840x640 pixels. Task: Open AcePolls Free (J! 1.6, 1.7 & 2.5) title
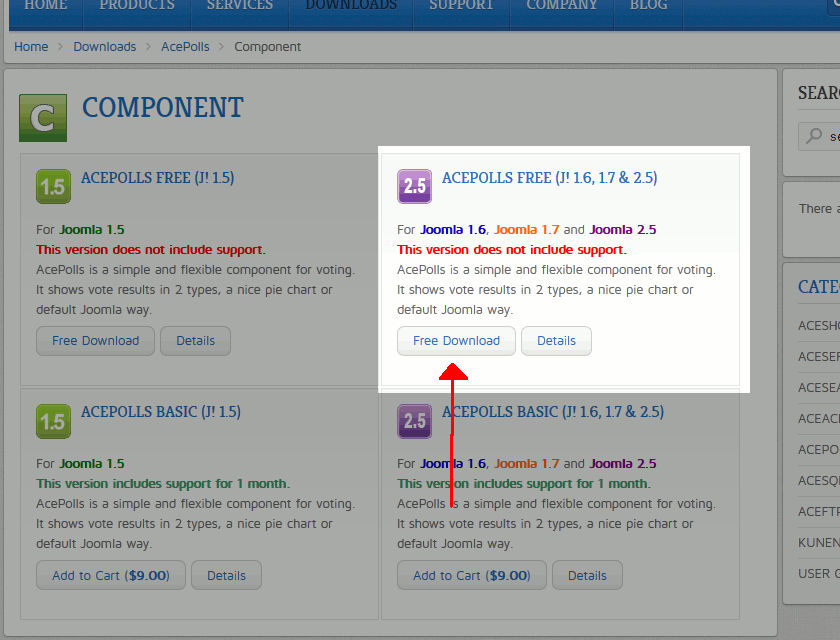point(550,178)
